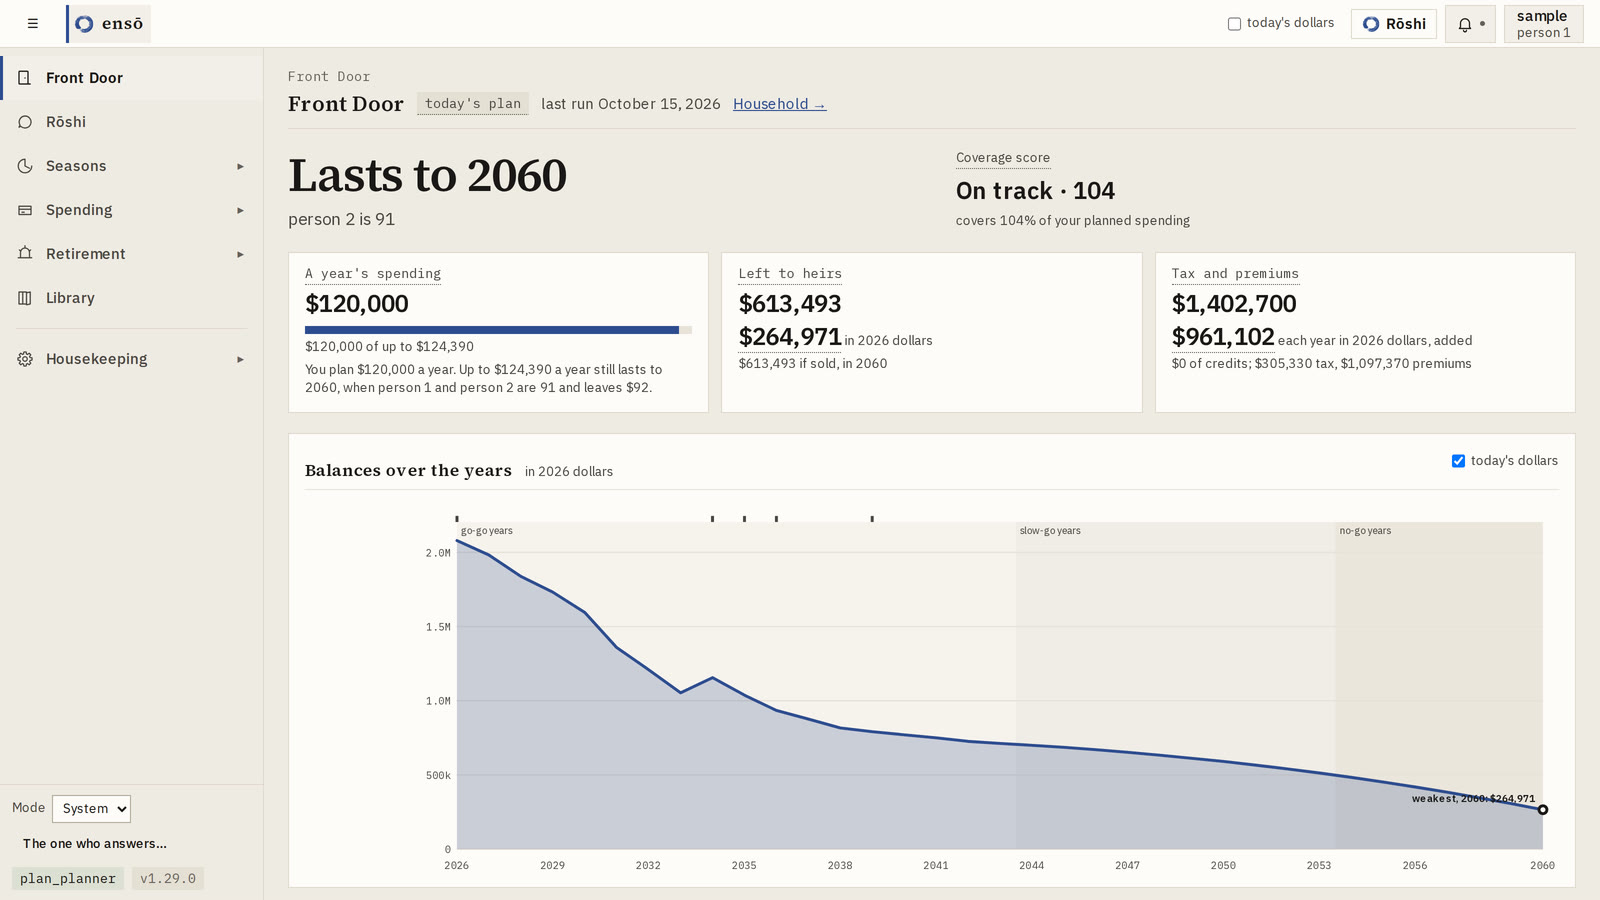Click the Lasts to 2060 headline
Image resolution: width=1600 pixels, height=900 pixels.
coord(427,176)
